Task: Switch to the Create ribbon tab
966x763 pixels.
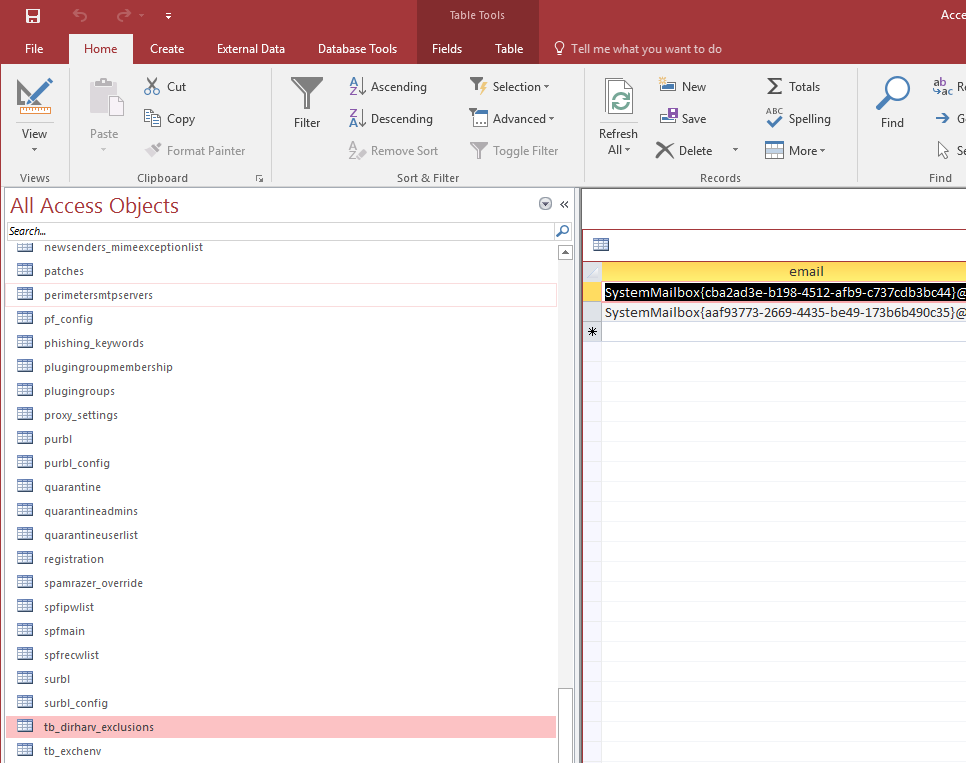Action: [167, 48]
